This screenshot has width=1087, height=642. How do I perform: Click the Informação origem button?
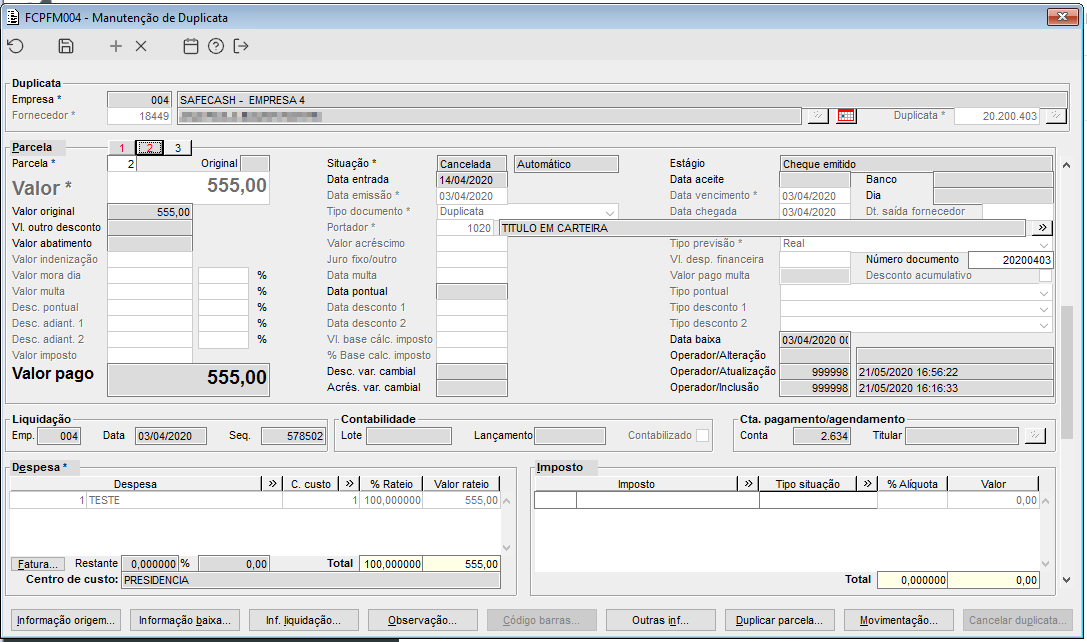point(66,620)
